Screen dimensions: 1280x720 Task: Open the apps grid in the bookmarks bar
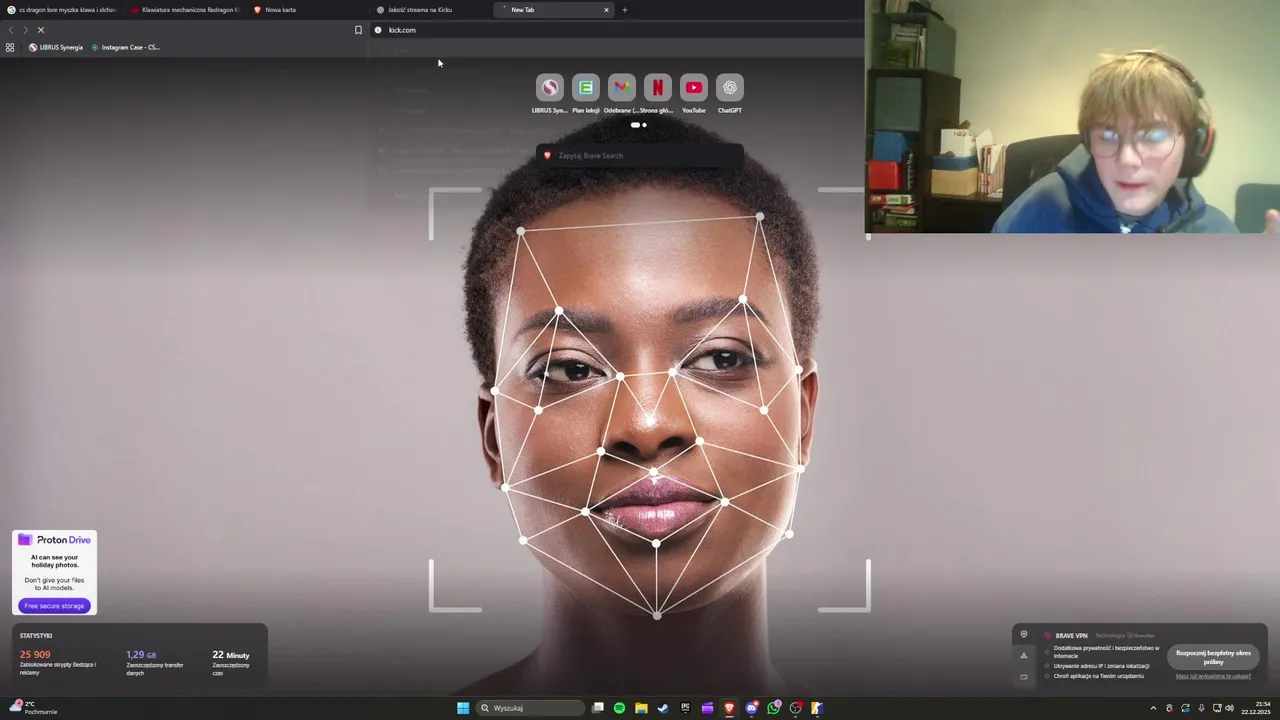tap(10, 47)
